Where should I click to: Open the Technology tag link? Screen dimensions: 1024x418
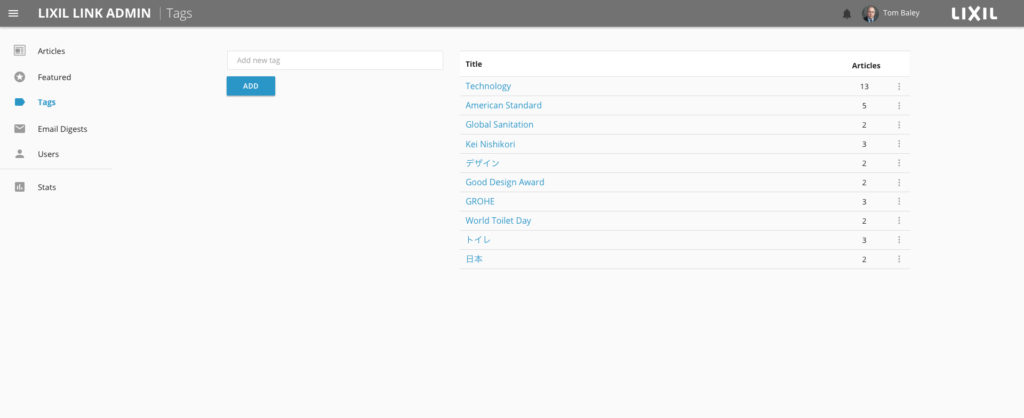click(488, 86)
